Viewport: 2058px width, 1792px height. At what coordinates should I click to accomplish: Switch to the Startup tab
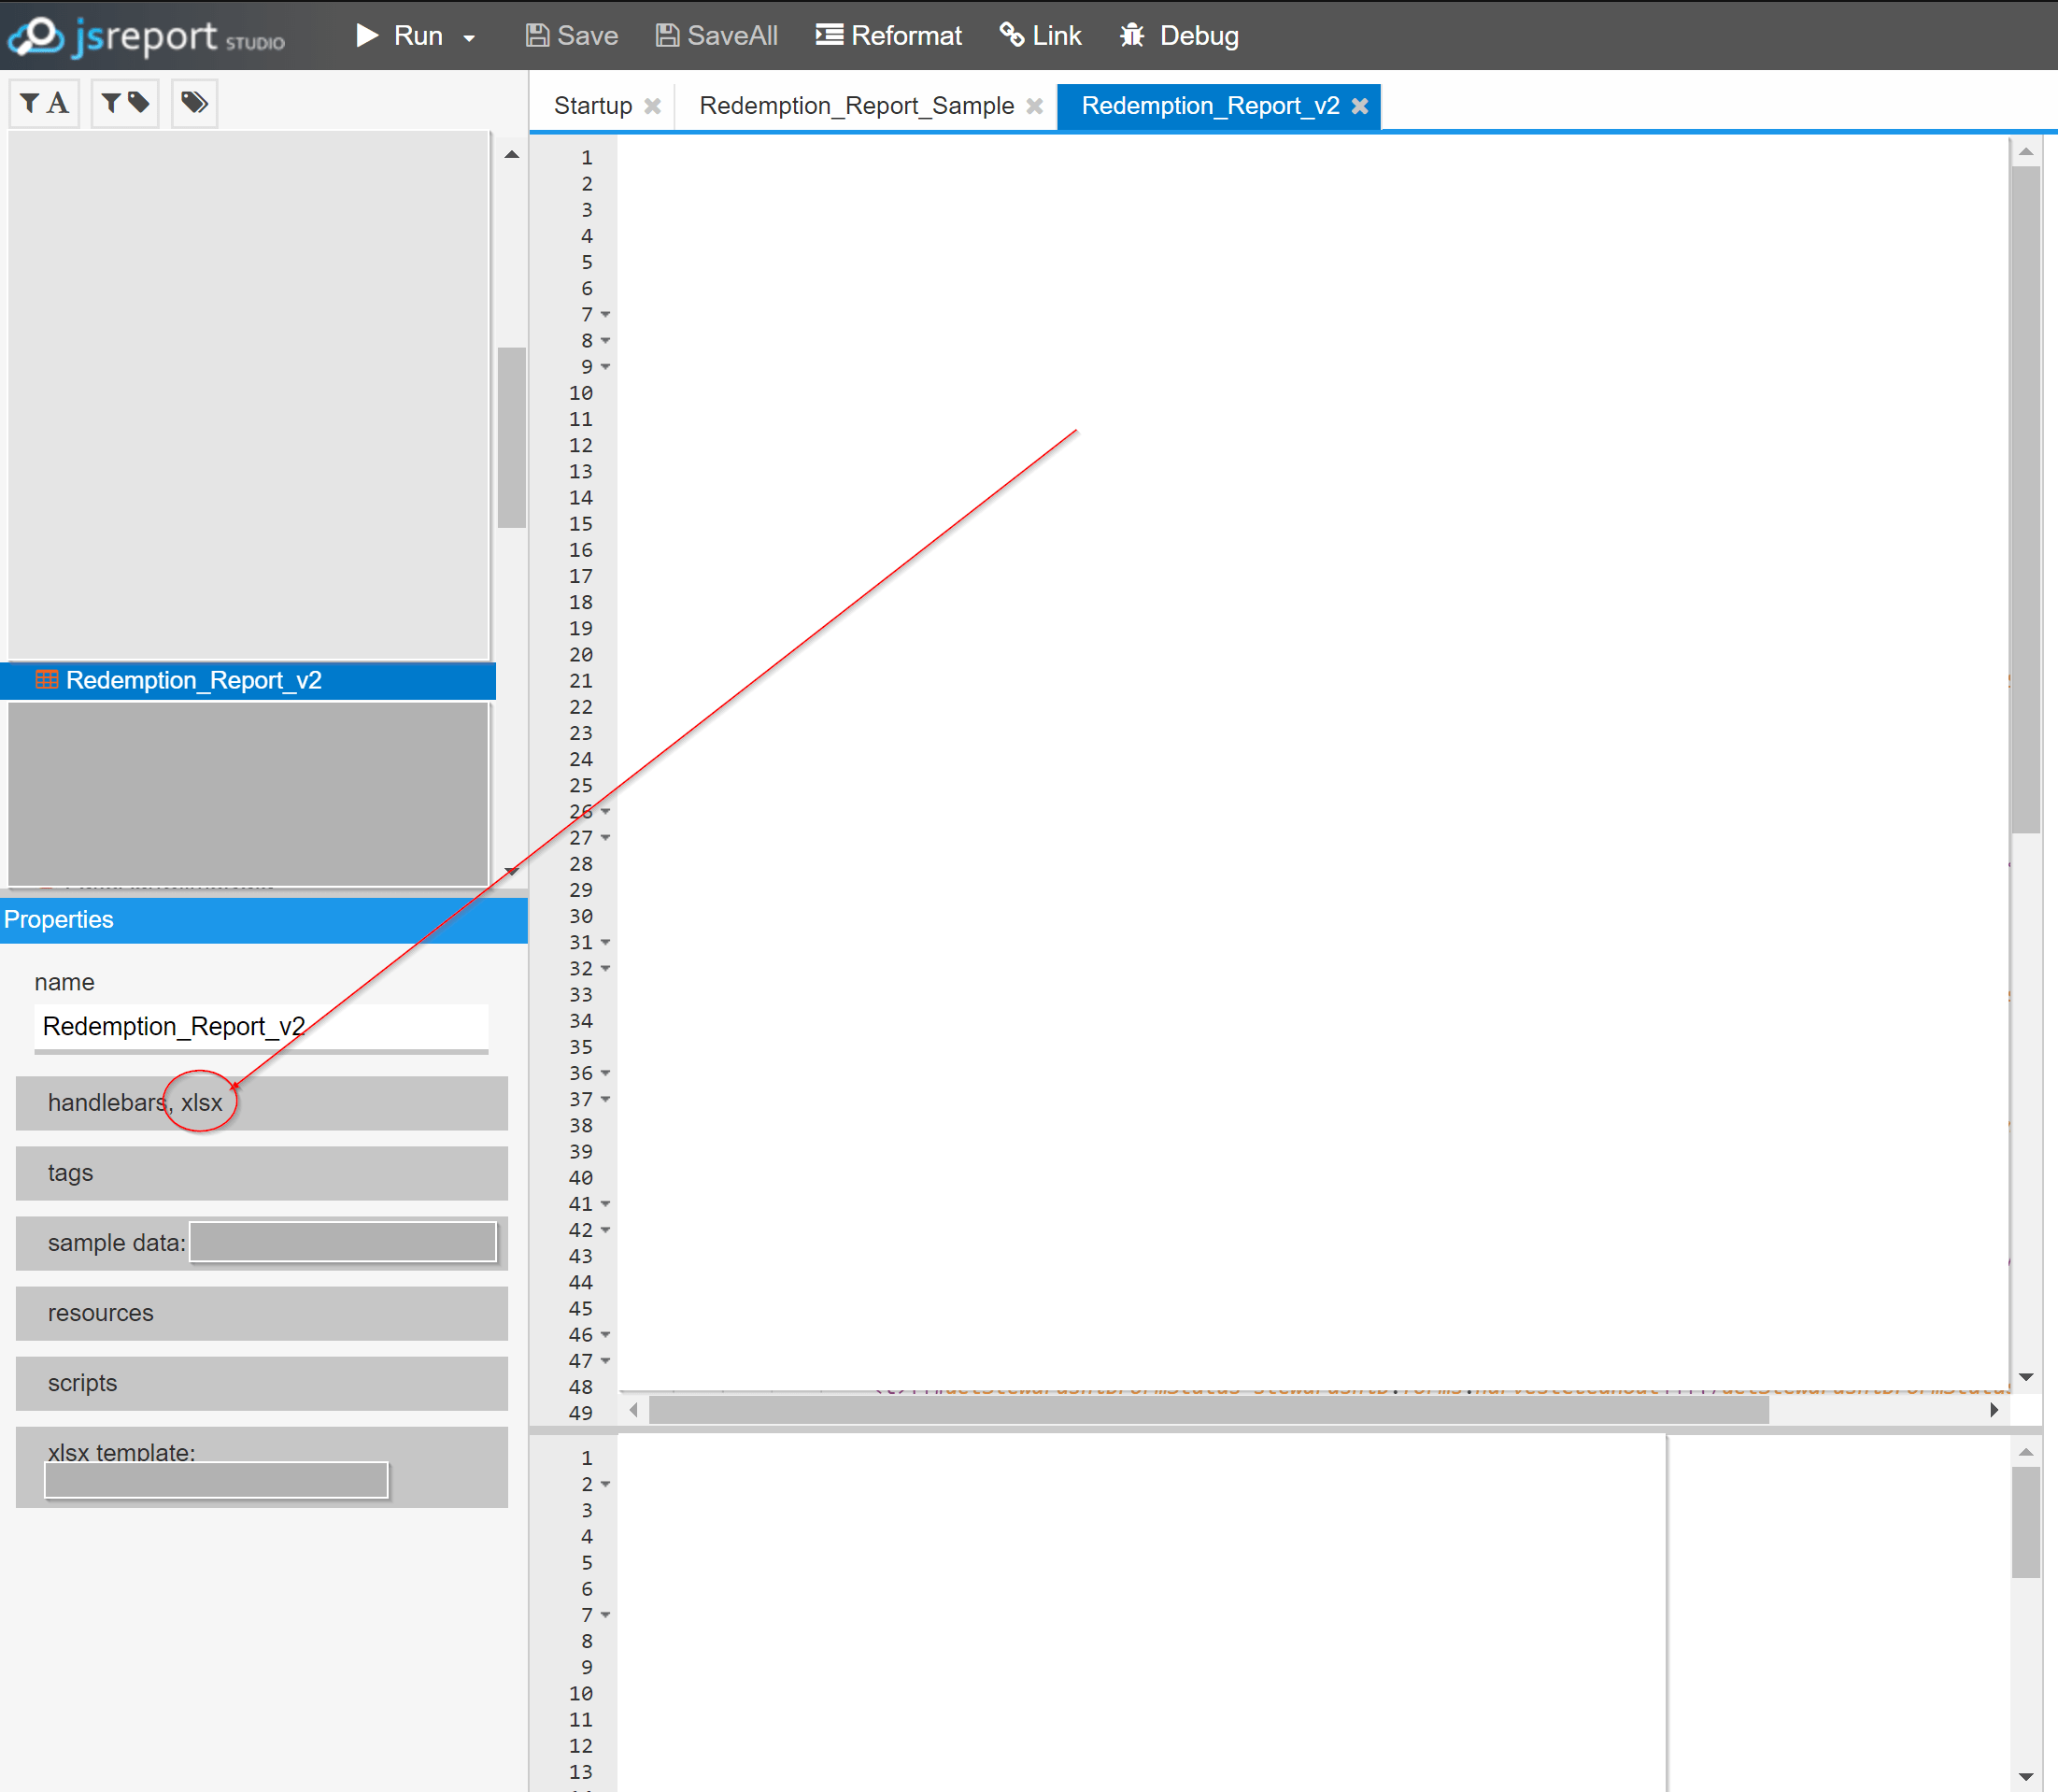point(592,105)
